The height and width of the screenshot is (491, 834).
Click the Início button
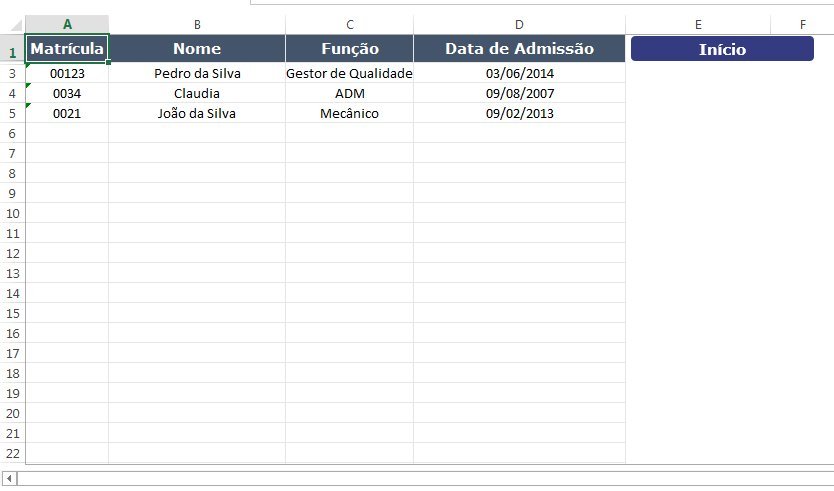[x=722, y=49]
